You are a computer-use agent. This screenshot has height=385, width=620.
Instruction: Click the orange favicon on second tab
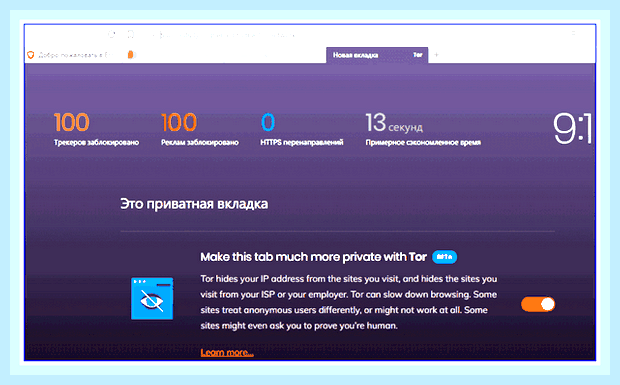(131, 55)
